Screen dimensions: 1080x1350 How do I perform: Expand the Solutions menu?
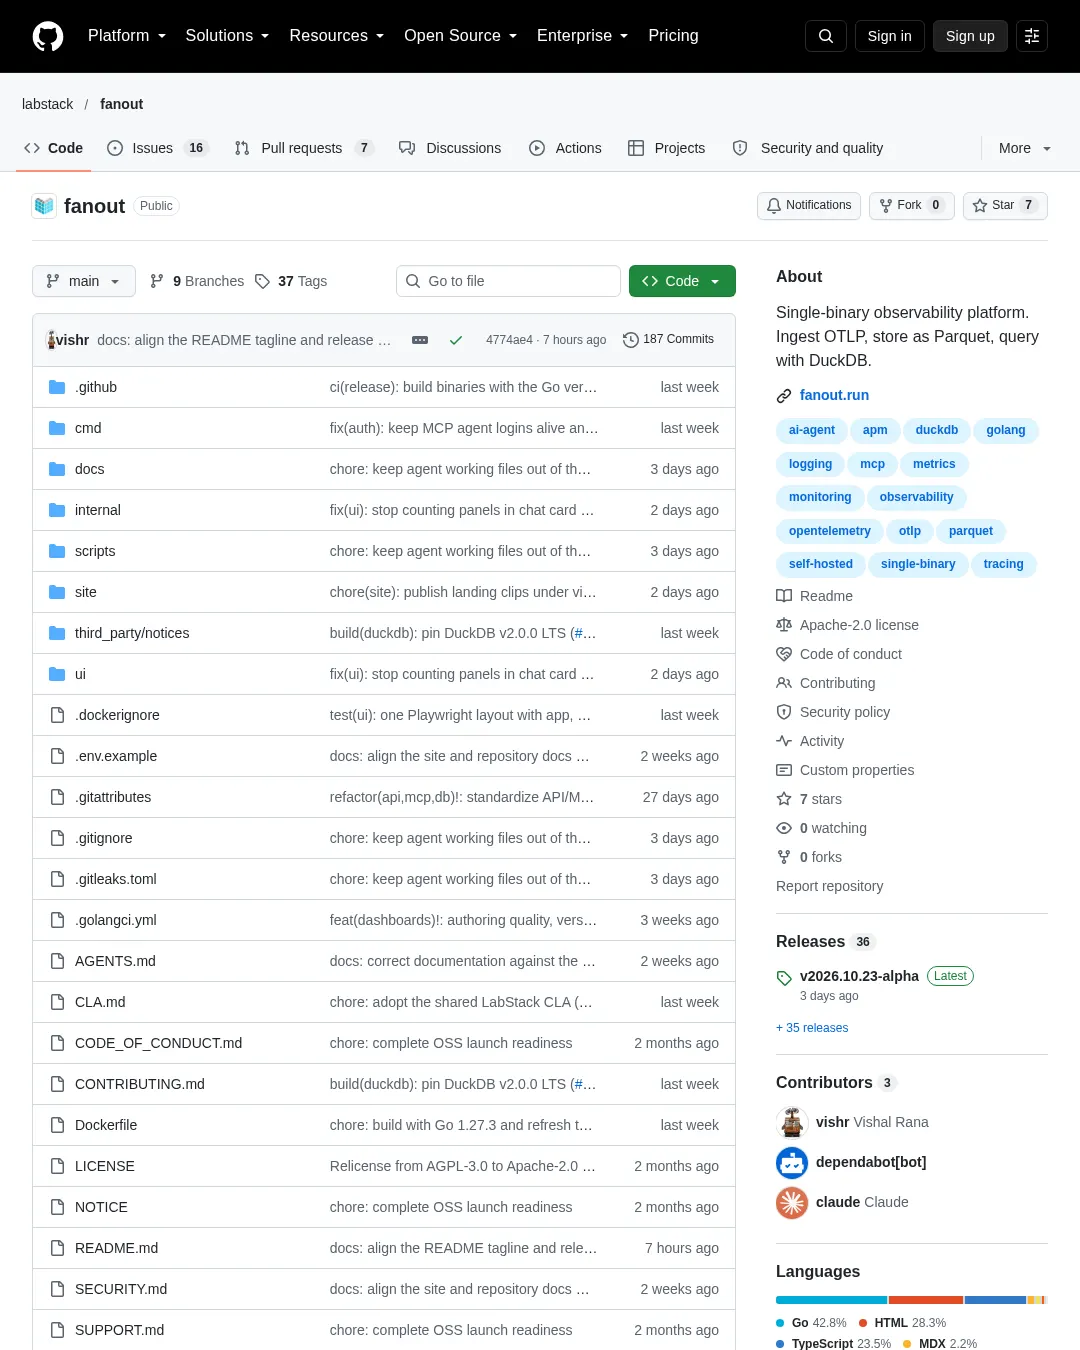227,36
